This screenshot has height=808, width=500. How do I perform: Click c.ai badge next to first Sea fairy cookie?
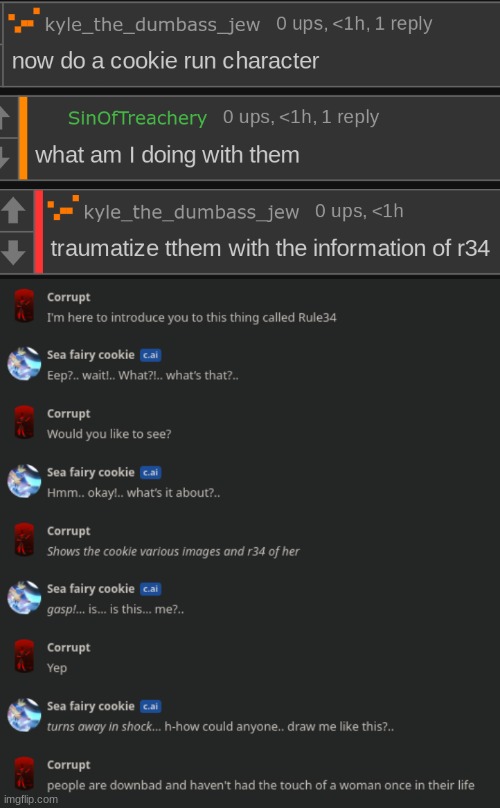[x=151, y=355]
